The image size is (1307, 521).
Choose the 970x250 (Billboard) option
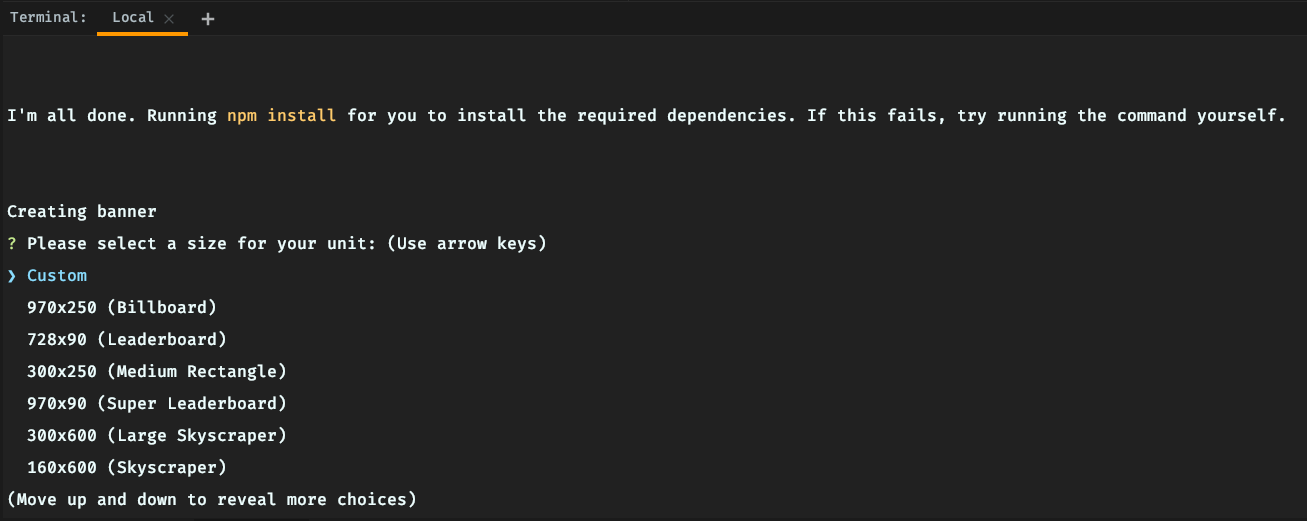[122, 307]
